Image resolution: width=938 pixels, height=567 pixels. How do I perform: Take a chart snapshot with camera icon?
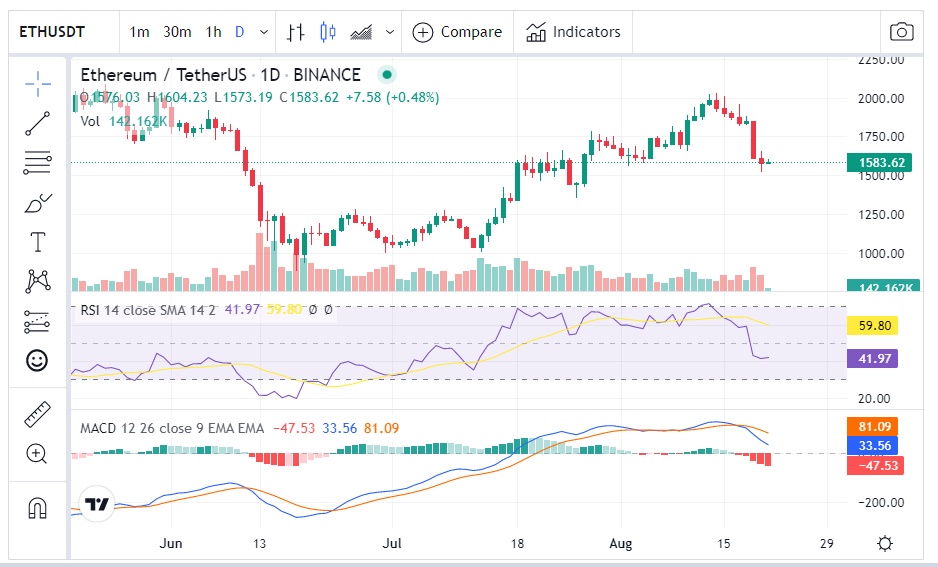pyautogui.click(x=901, y=32)
